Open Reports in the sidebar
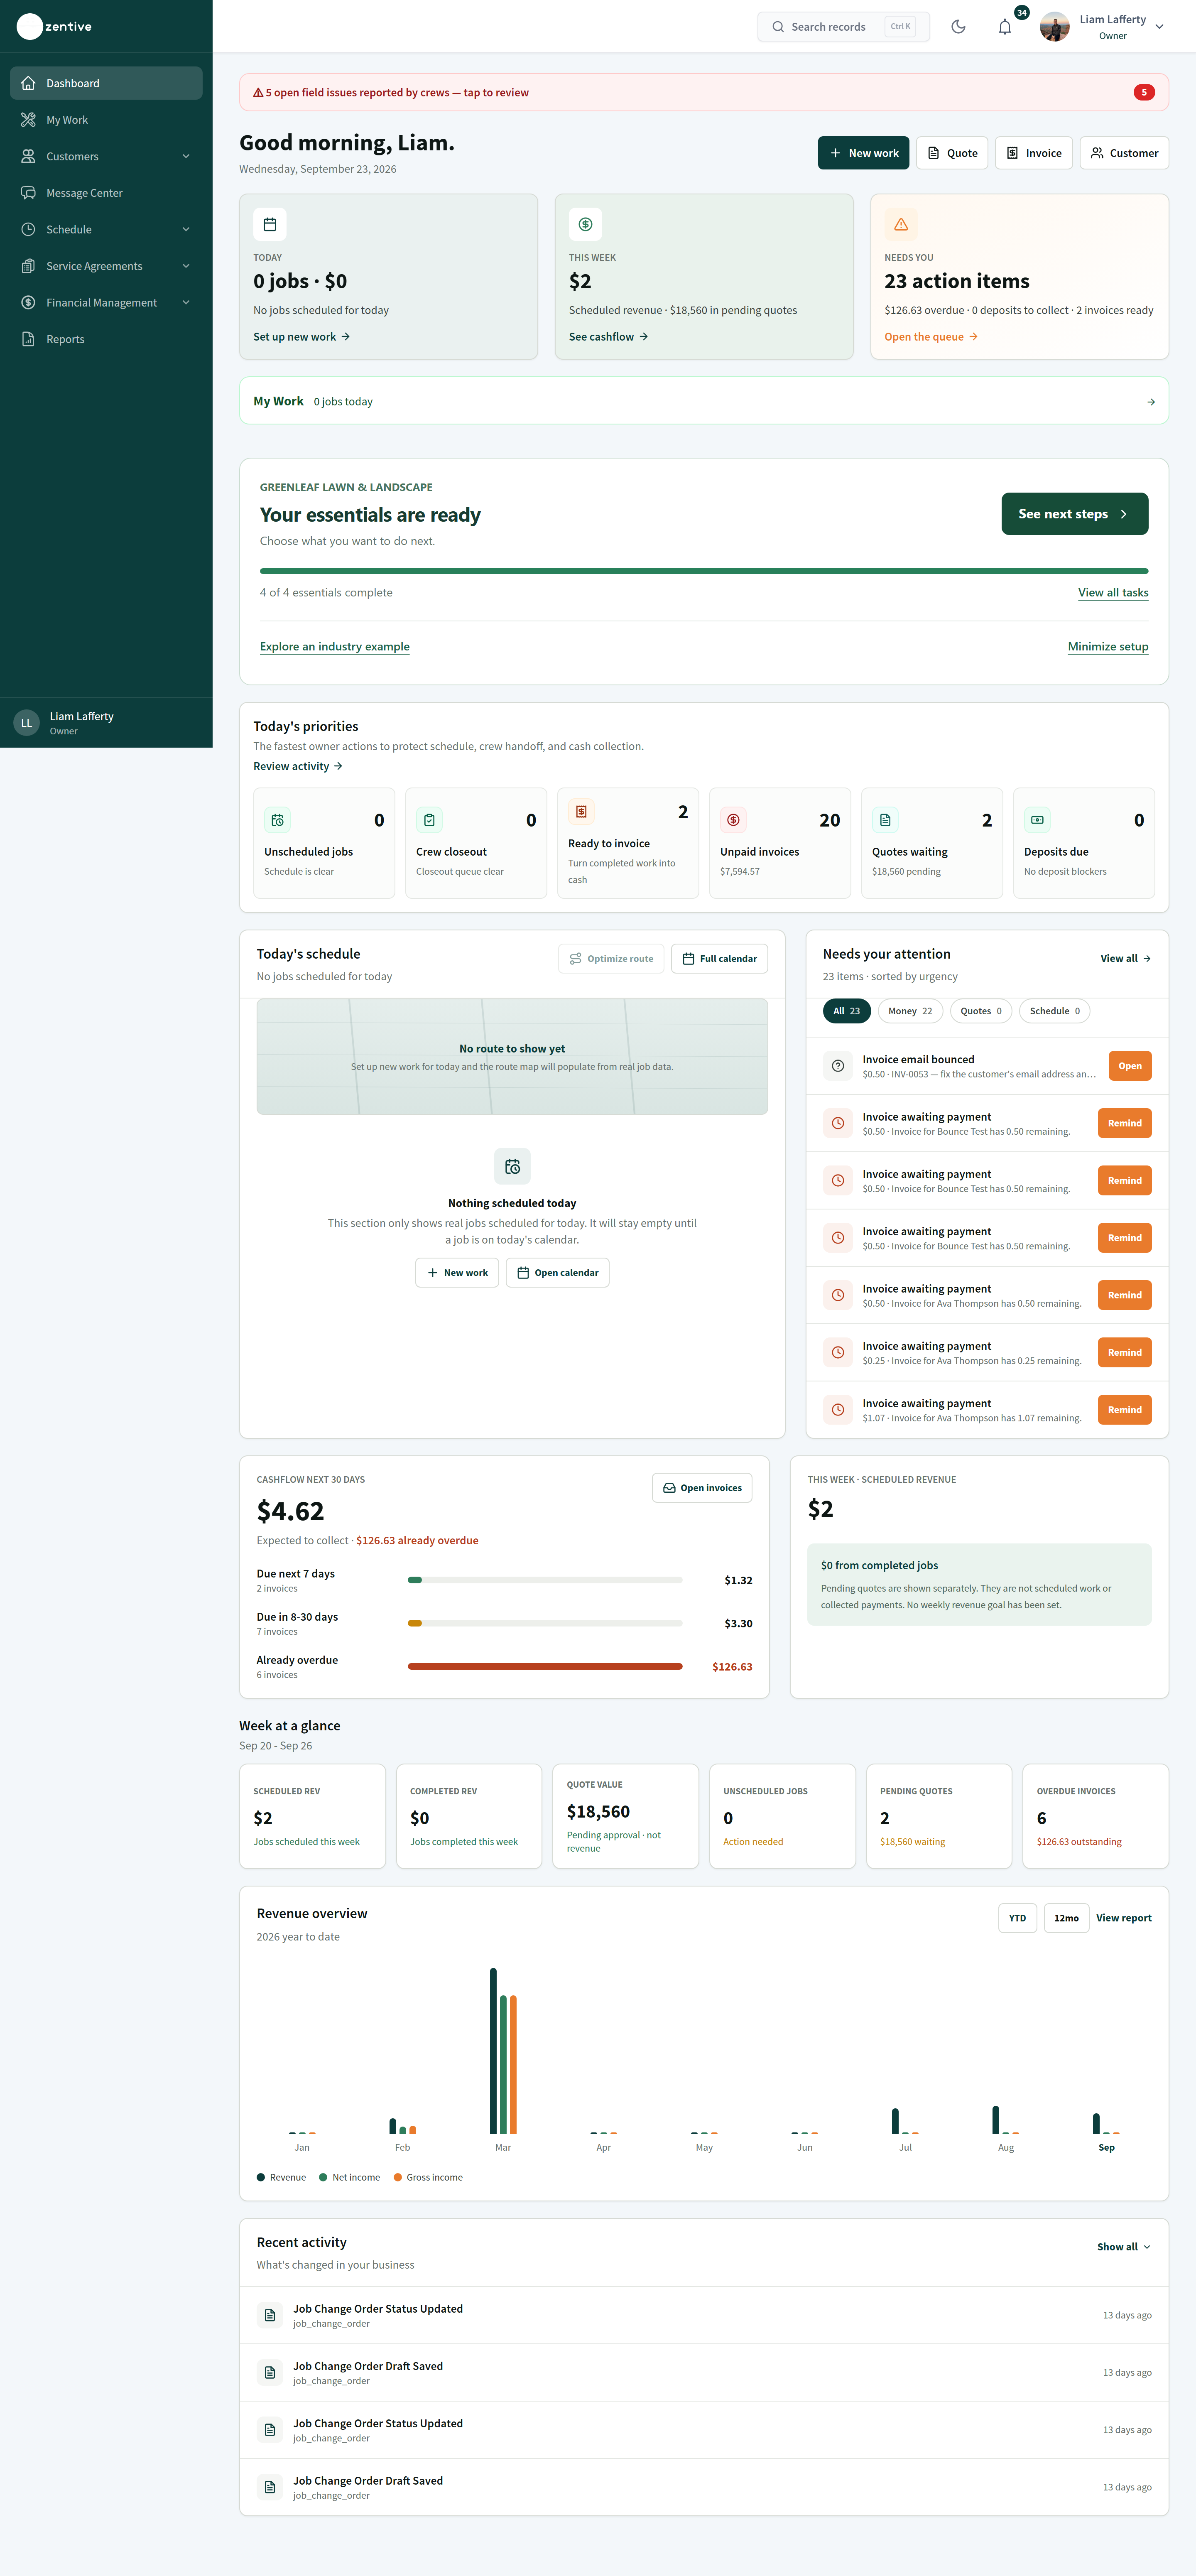The width and height of the screenshot is (1196, 2576). coord(106,339)
